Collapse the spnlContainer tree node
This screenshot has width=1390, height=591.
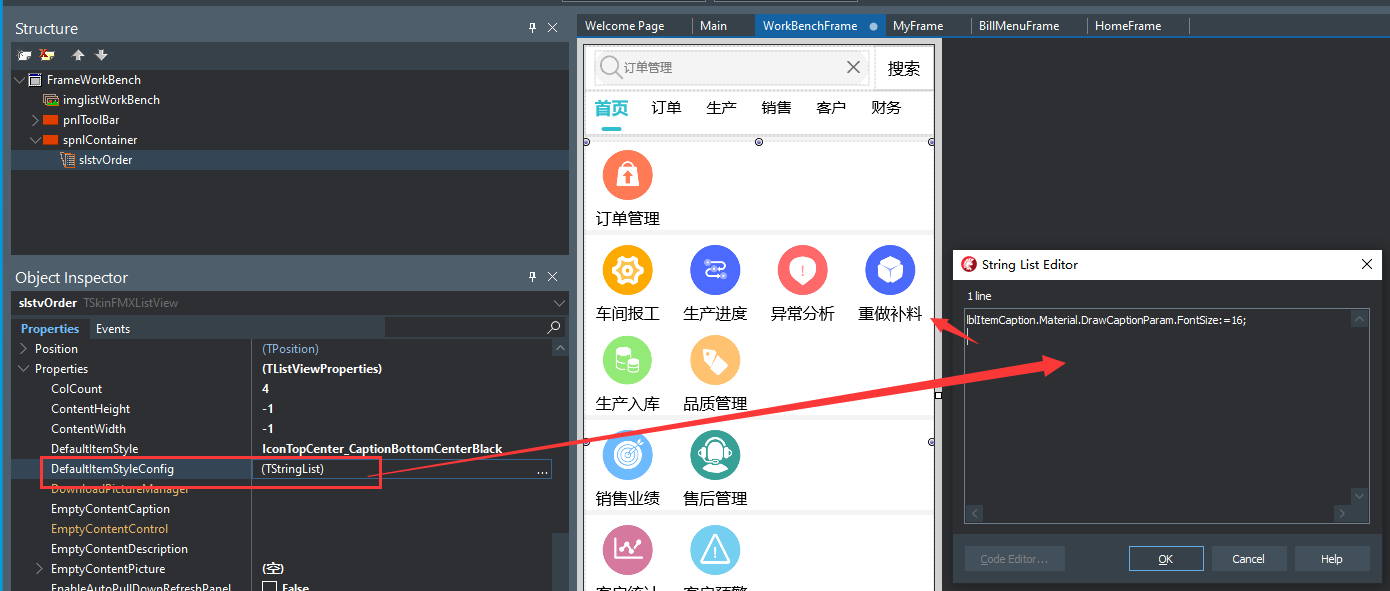(x=36, y=140)
